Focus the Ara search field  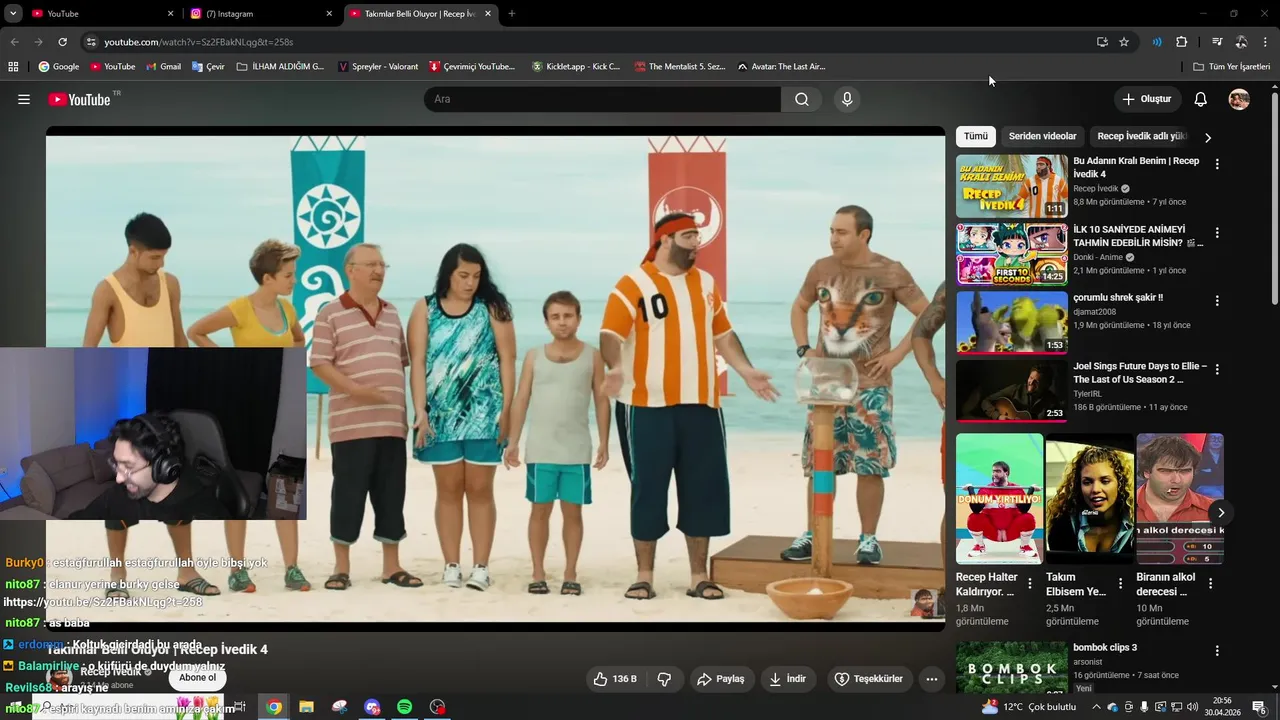coord(602,99)
